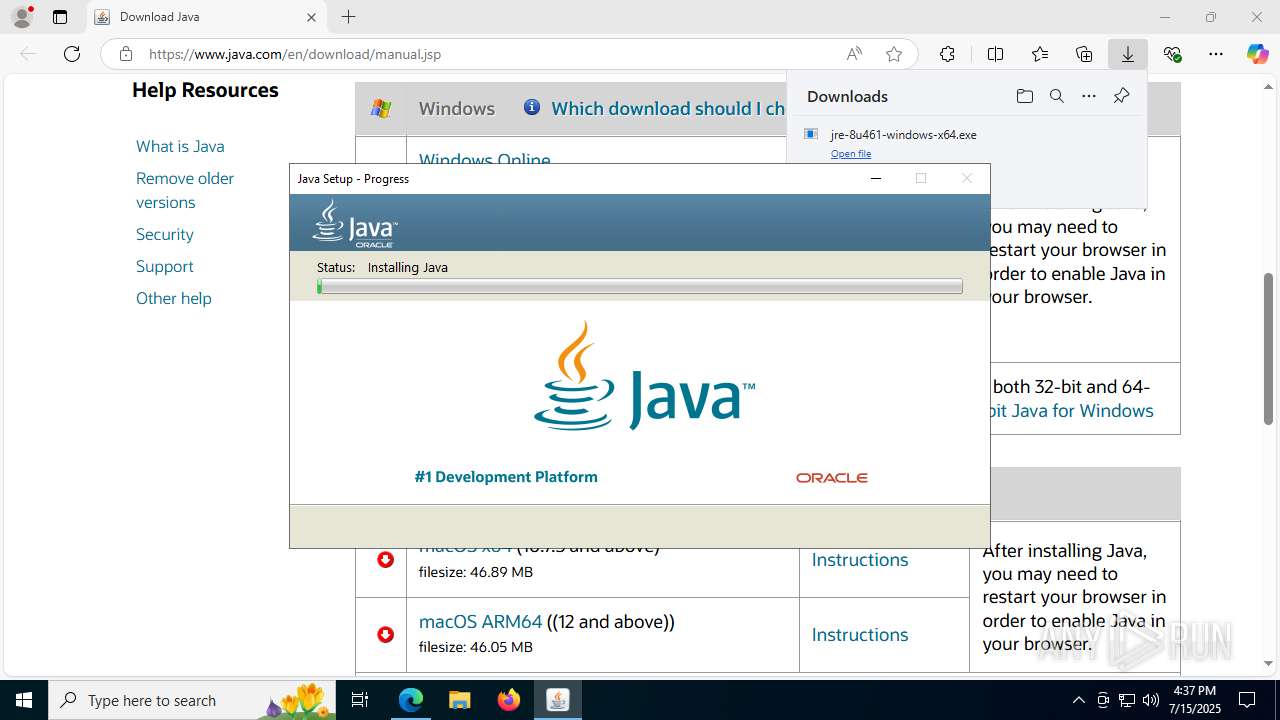Open Instructions for macOS x64

tap(860, 560)
